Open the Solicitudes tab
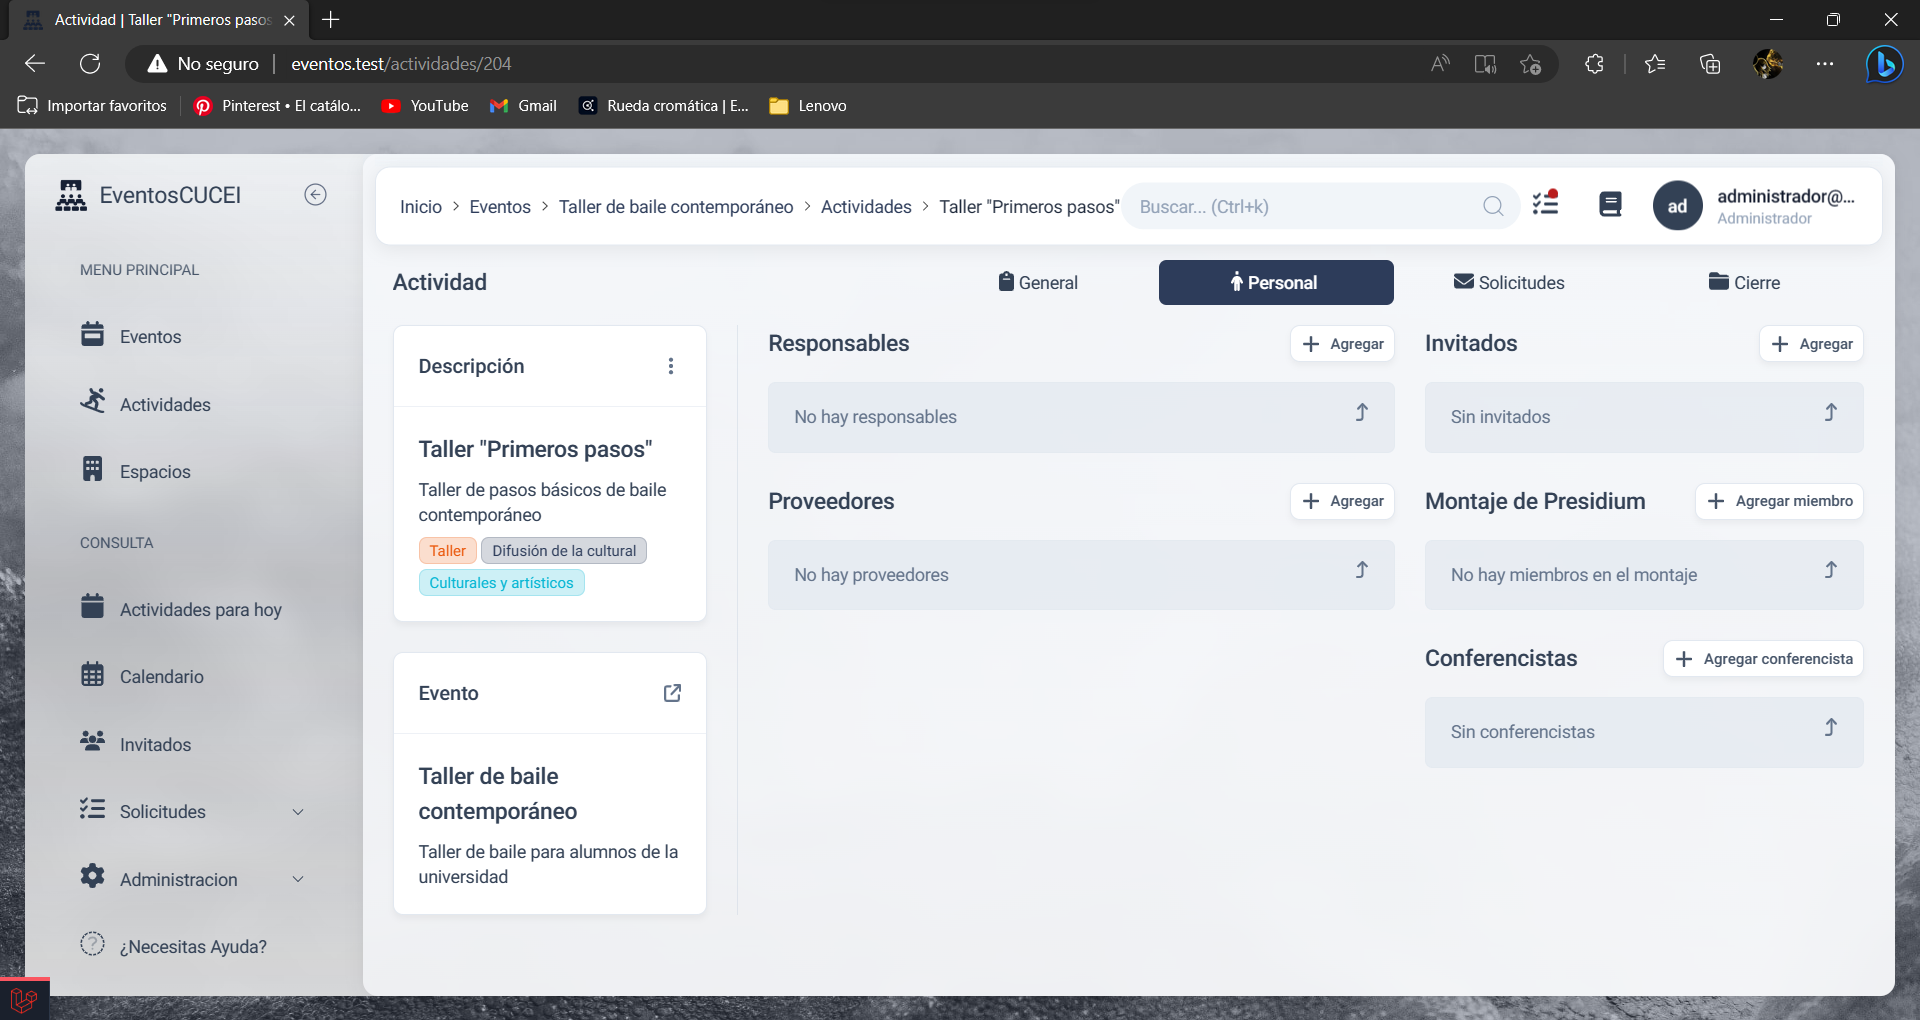The height and width of the screenshot is (1020, 1920). coord(1508,283)
